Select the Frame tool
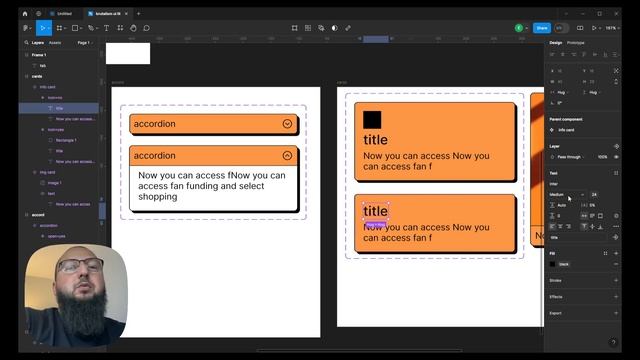This screenshot has height=360, width=640. coord(59,28)
